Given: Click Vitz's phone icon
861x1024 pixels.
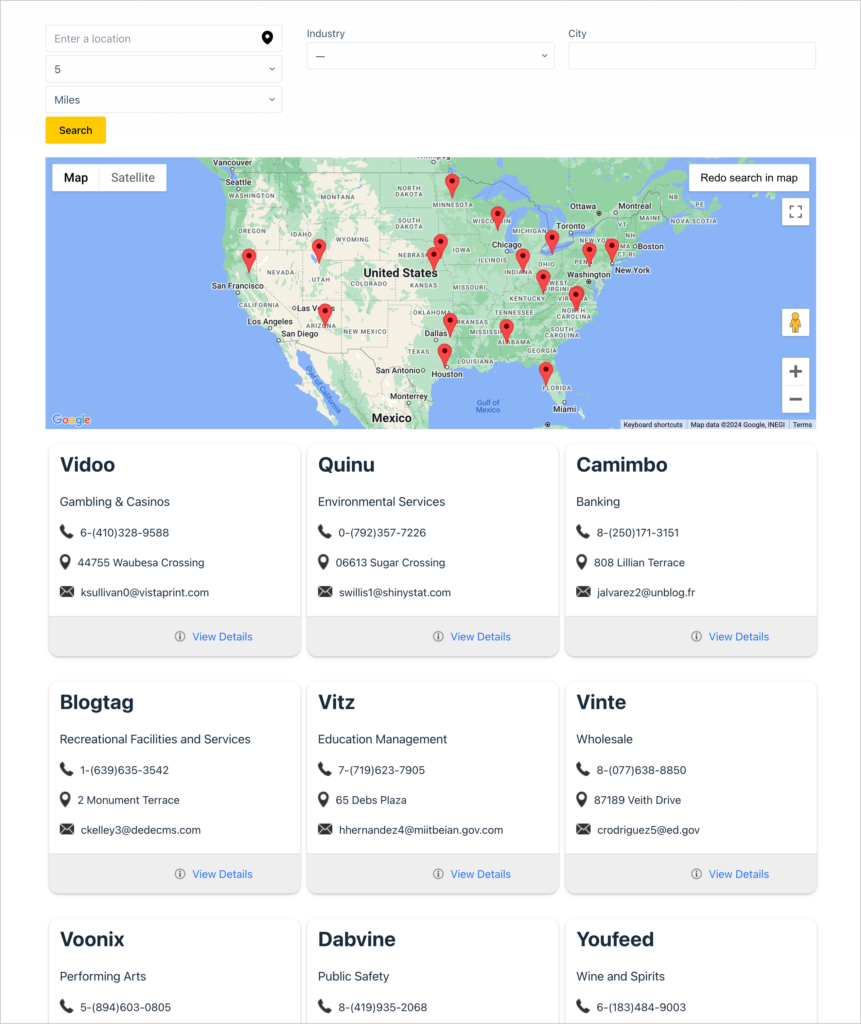Looking at the screenshot, I should 325,769.
